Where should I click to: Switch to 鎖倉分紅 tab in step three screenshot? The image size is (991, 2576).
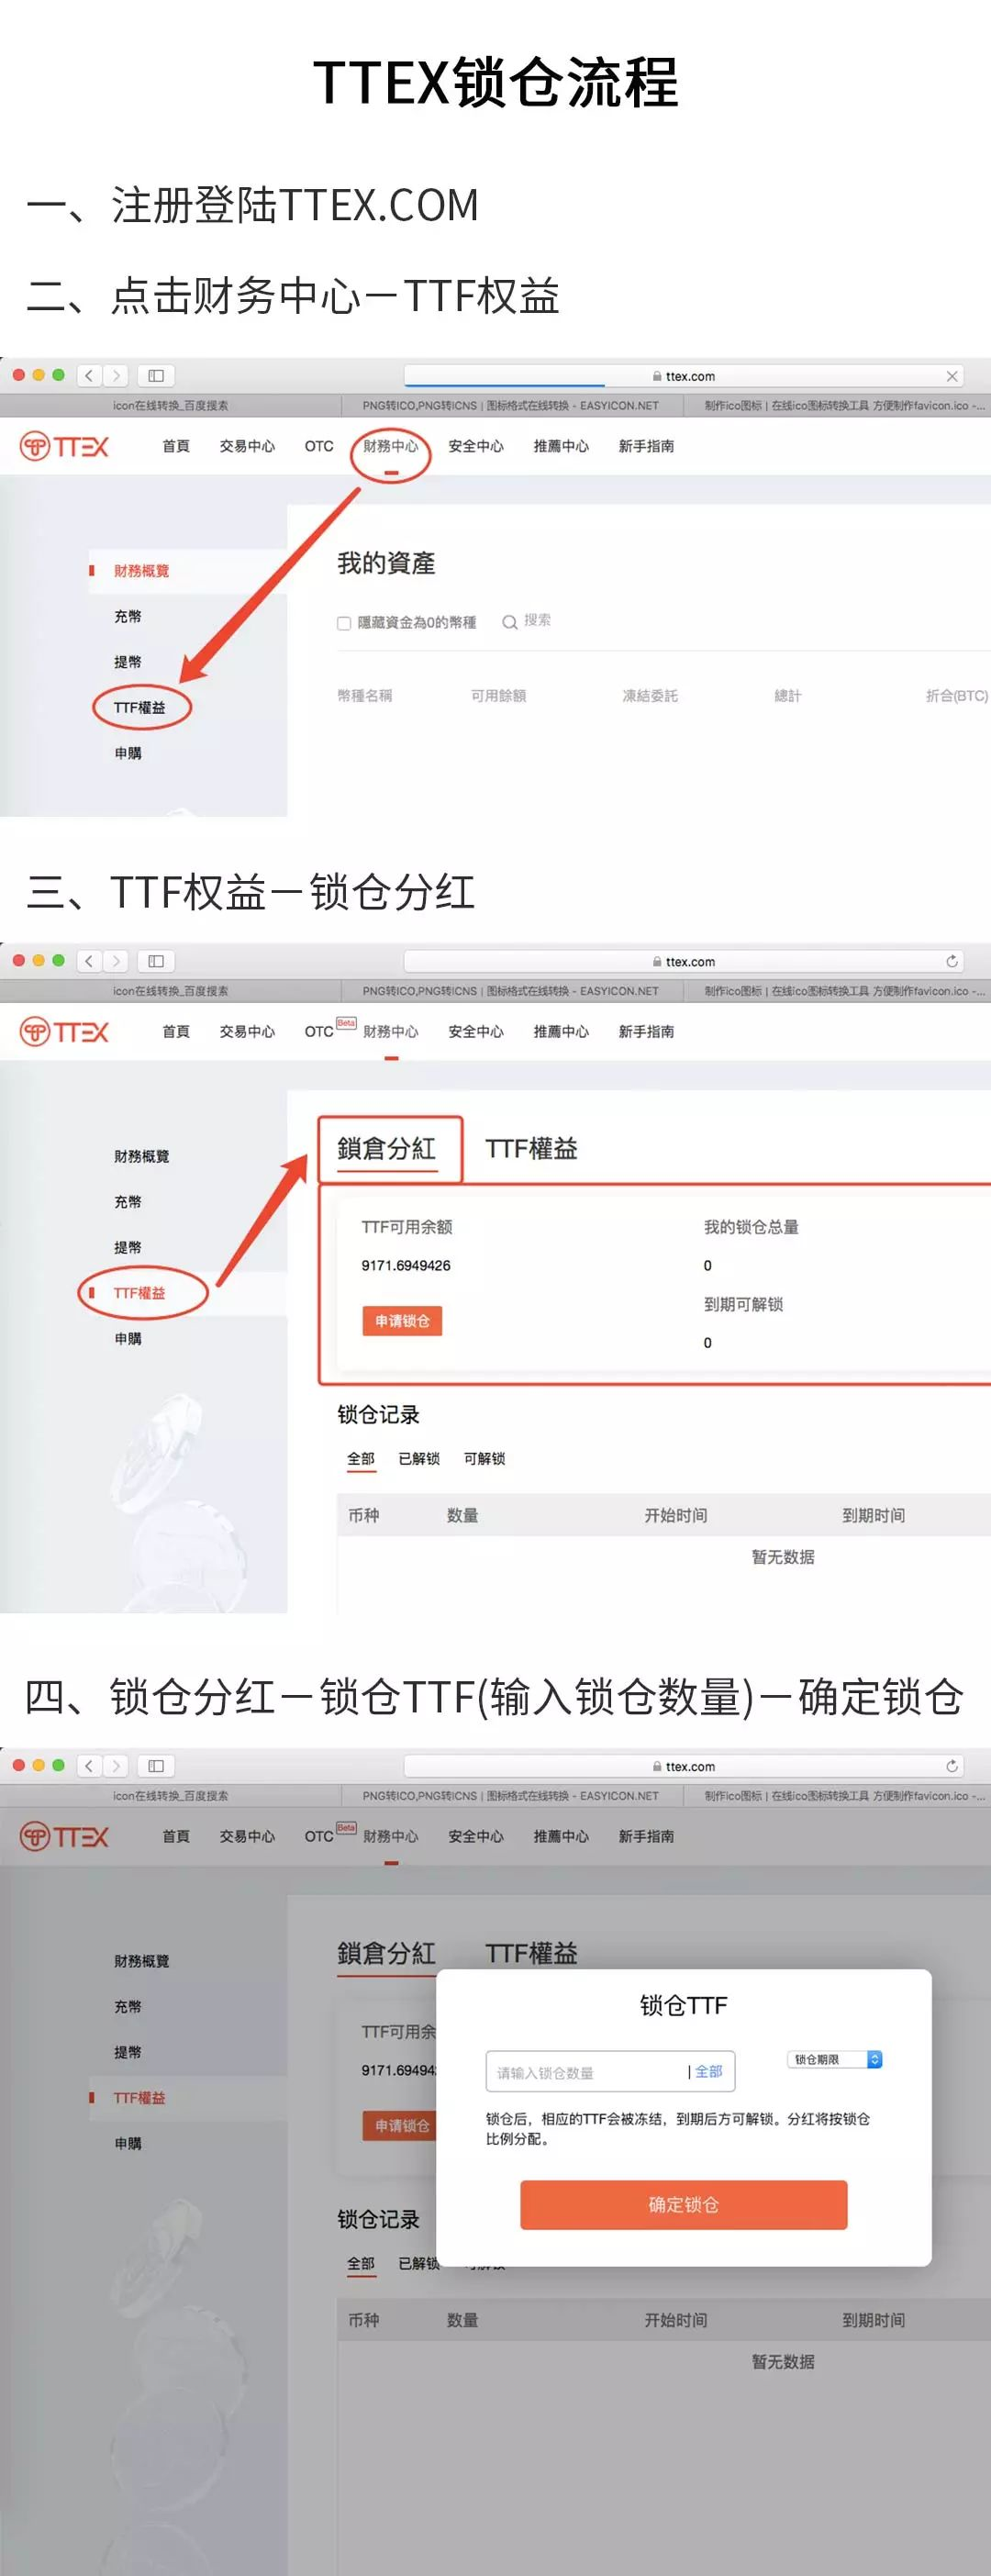[387, 1149]
